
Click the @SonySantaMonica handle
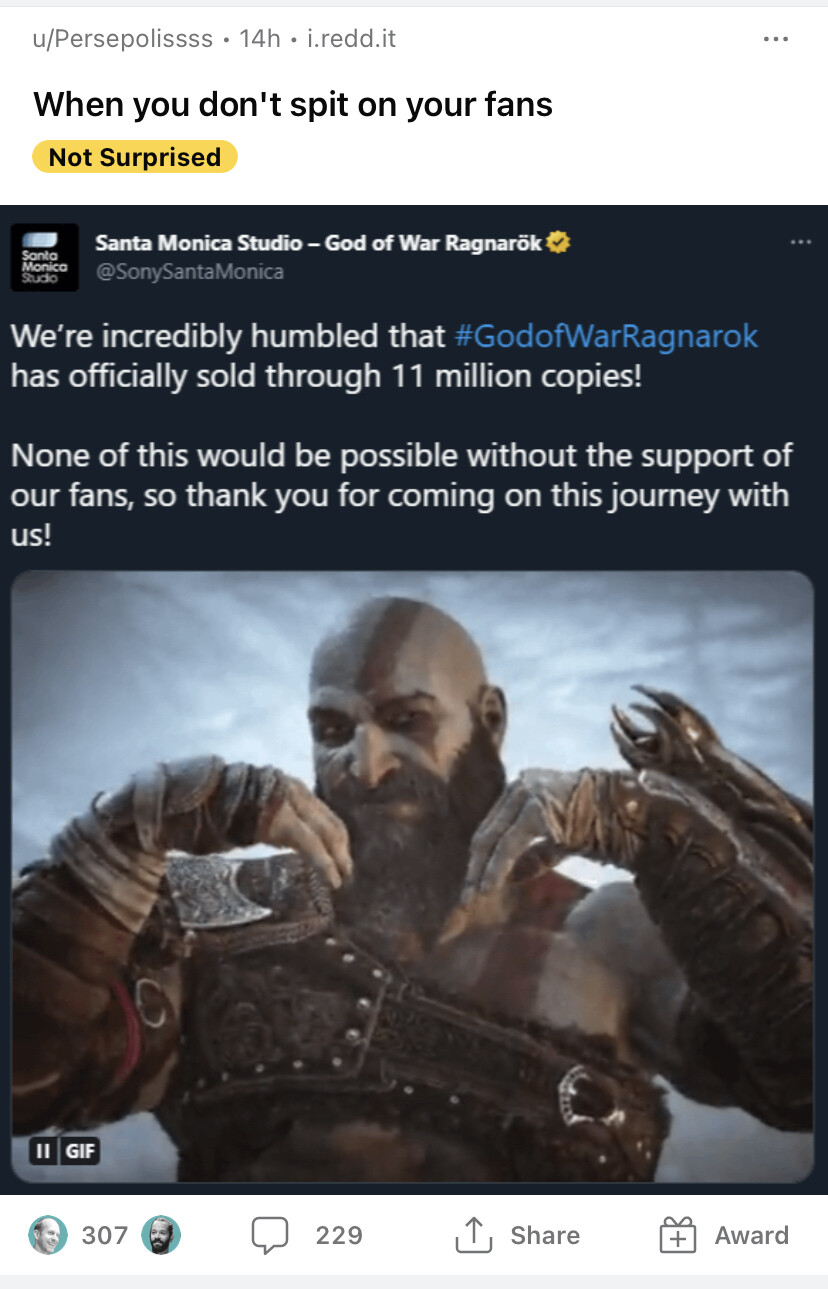tap(189, 271)
